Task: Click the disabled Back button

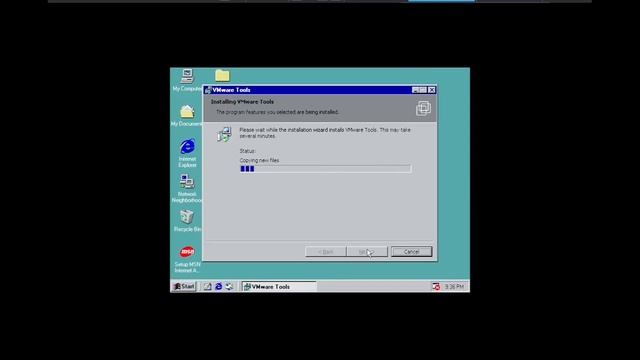Action: 326,252
